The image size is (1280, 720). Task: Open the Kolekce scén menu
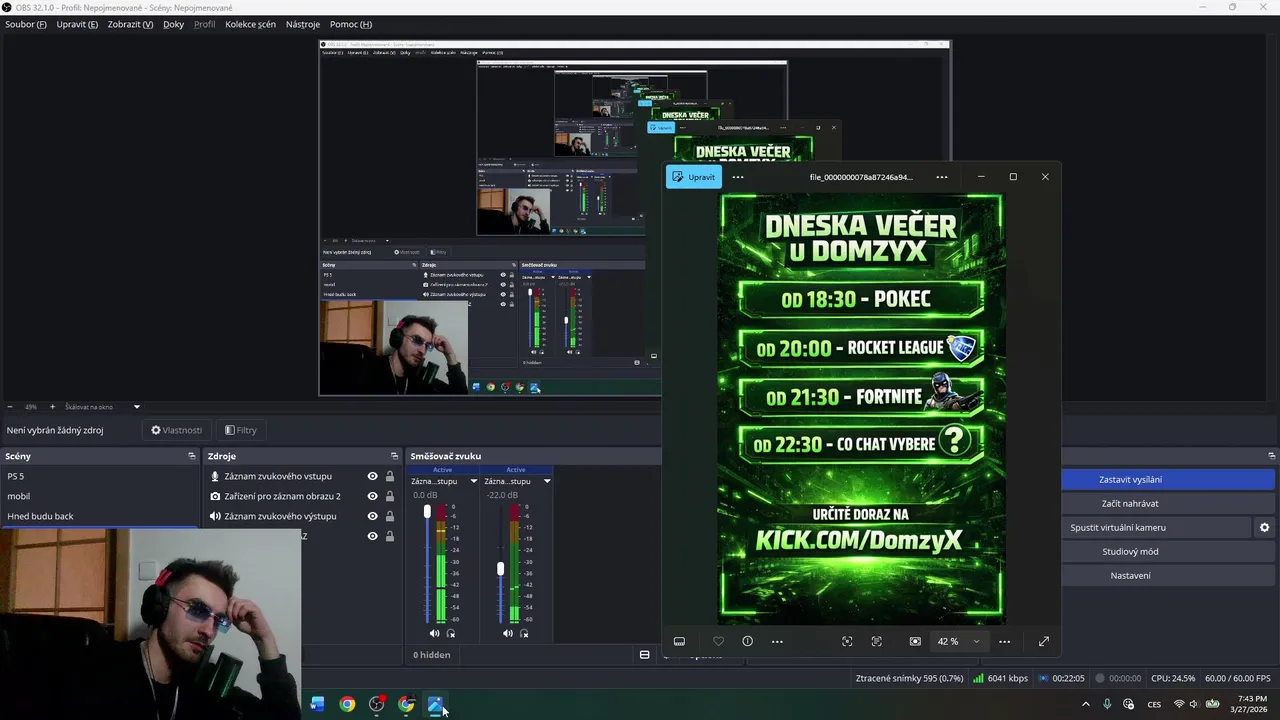pyautogui.click(x=250, y=24)
